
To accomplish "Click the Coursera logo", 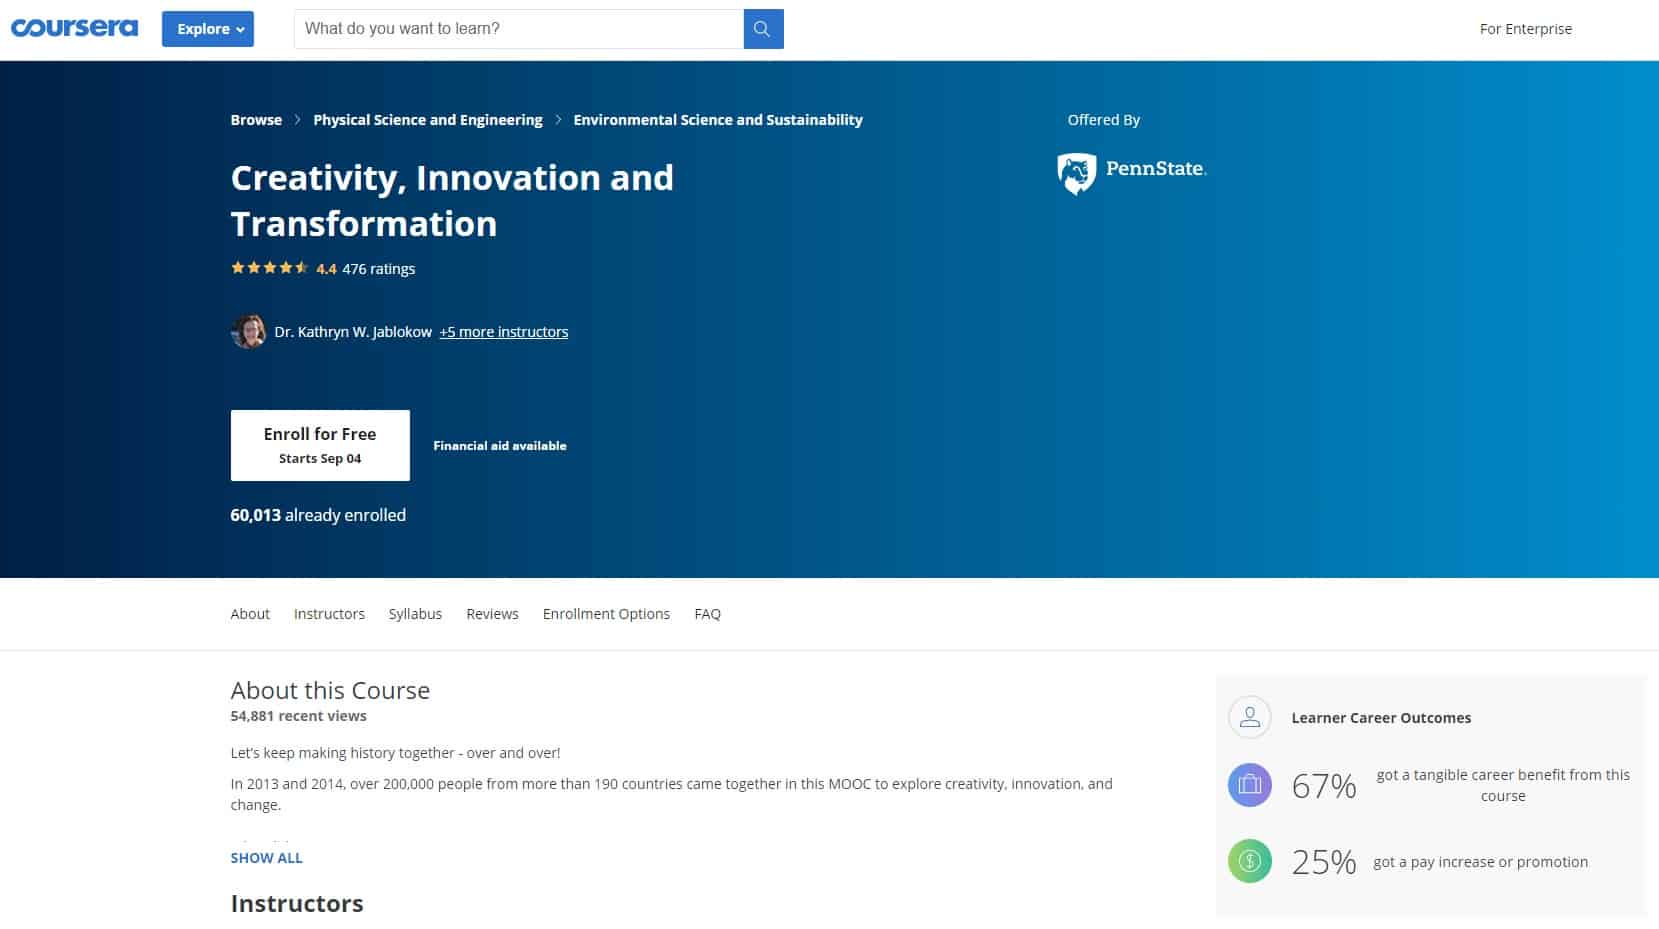I will click(74, 28).
